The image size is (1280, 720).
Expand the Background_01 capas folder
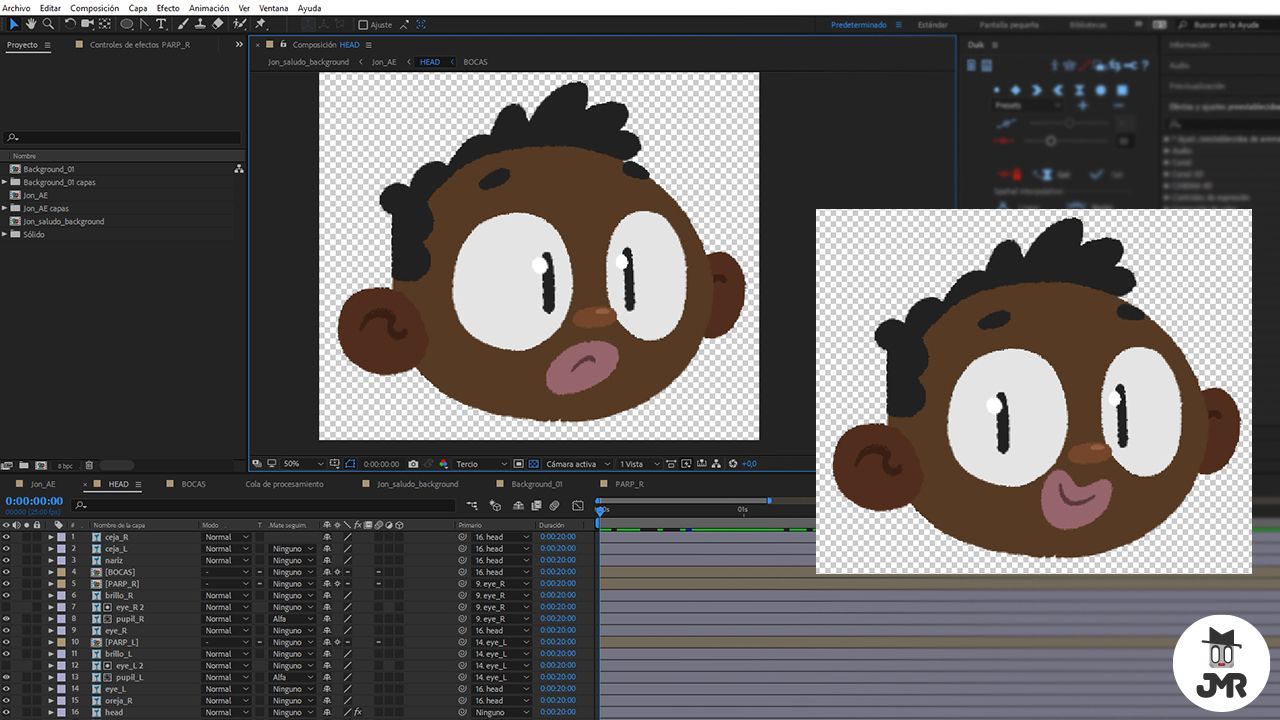pyautogui.click(x=5, y=182)
